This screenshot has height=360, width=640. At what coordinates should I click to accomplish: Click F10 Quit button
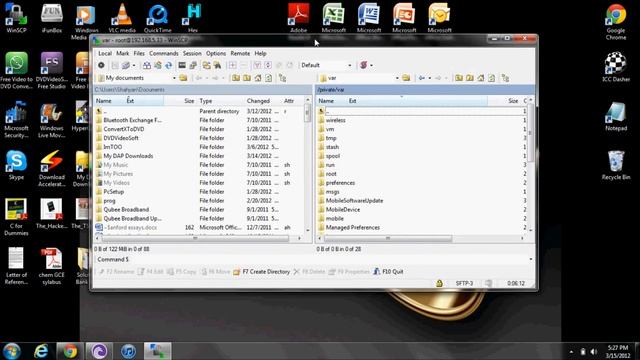[x=388, y=272]
